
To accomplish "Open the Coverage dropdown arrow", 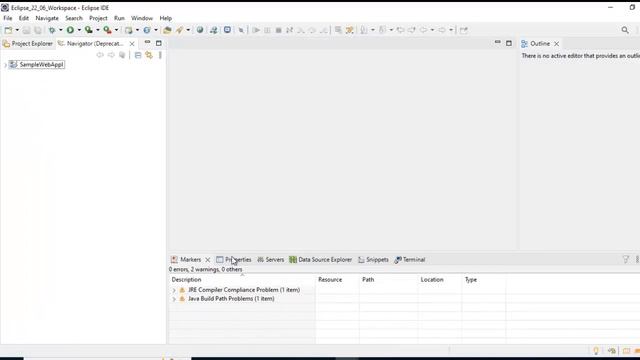I will (x=98, y=30).
